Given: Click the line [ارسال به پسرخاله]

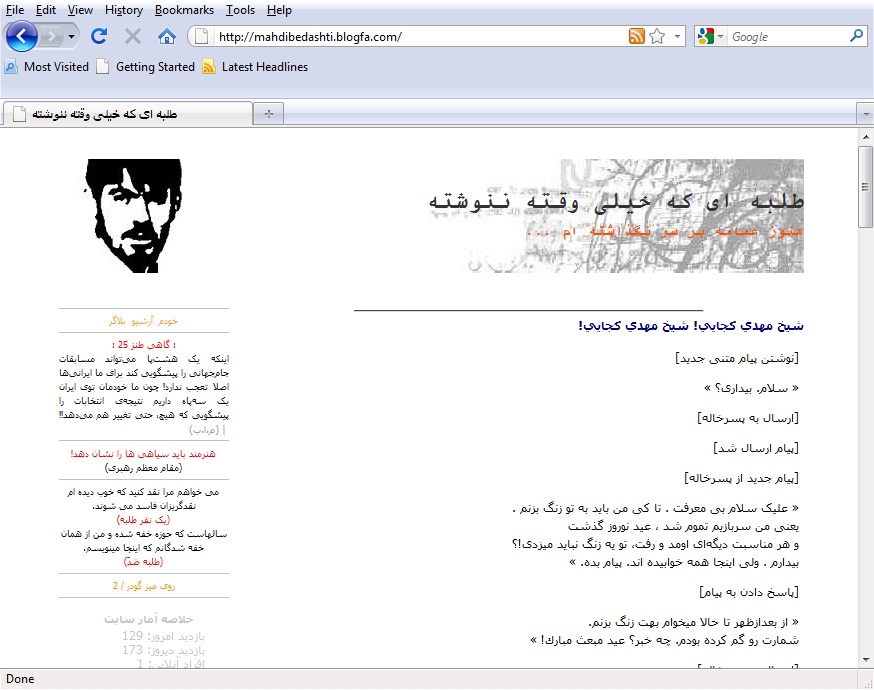Looking at the screenshot, I should pos(748,418).
